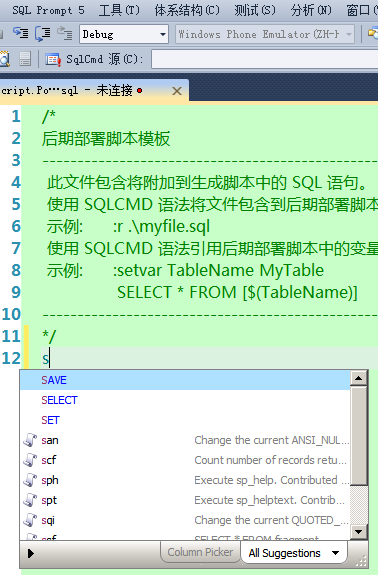Choose the spt snippet suggestion
The width and height of the screenshot is (378, 575).
[x=185, y=500]
